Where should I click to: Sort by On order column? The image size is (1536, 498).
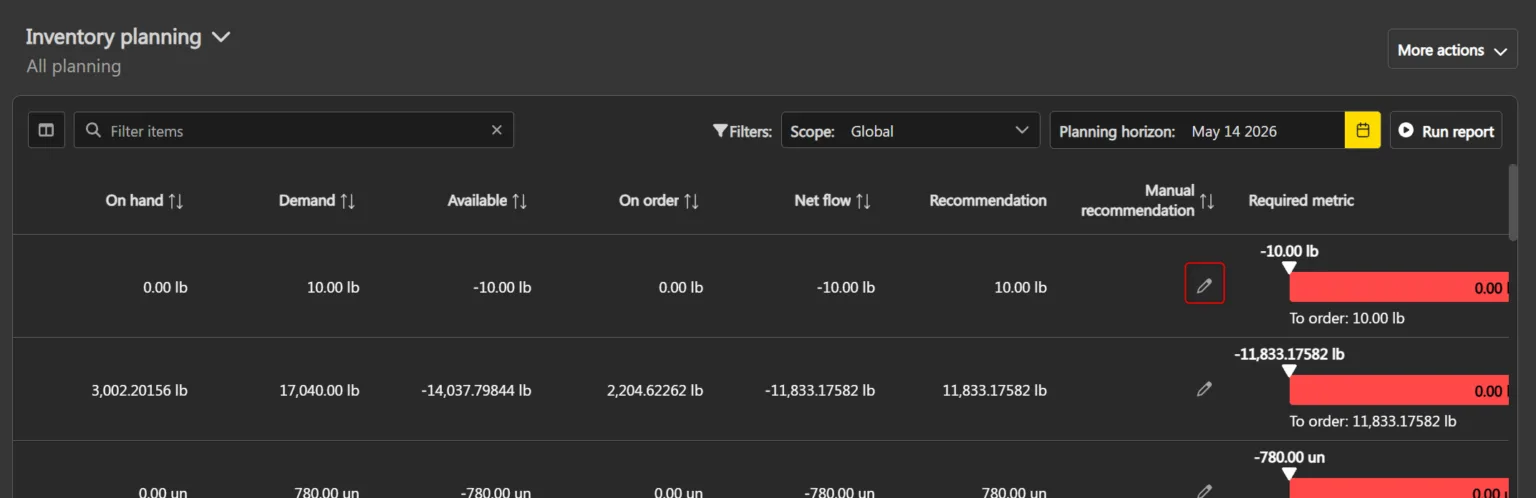click(x=691, y=200)
